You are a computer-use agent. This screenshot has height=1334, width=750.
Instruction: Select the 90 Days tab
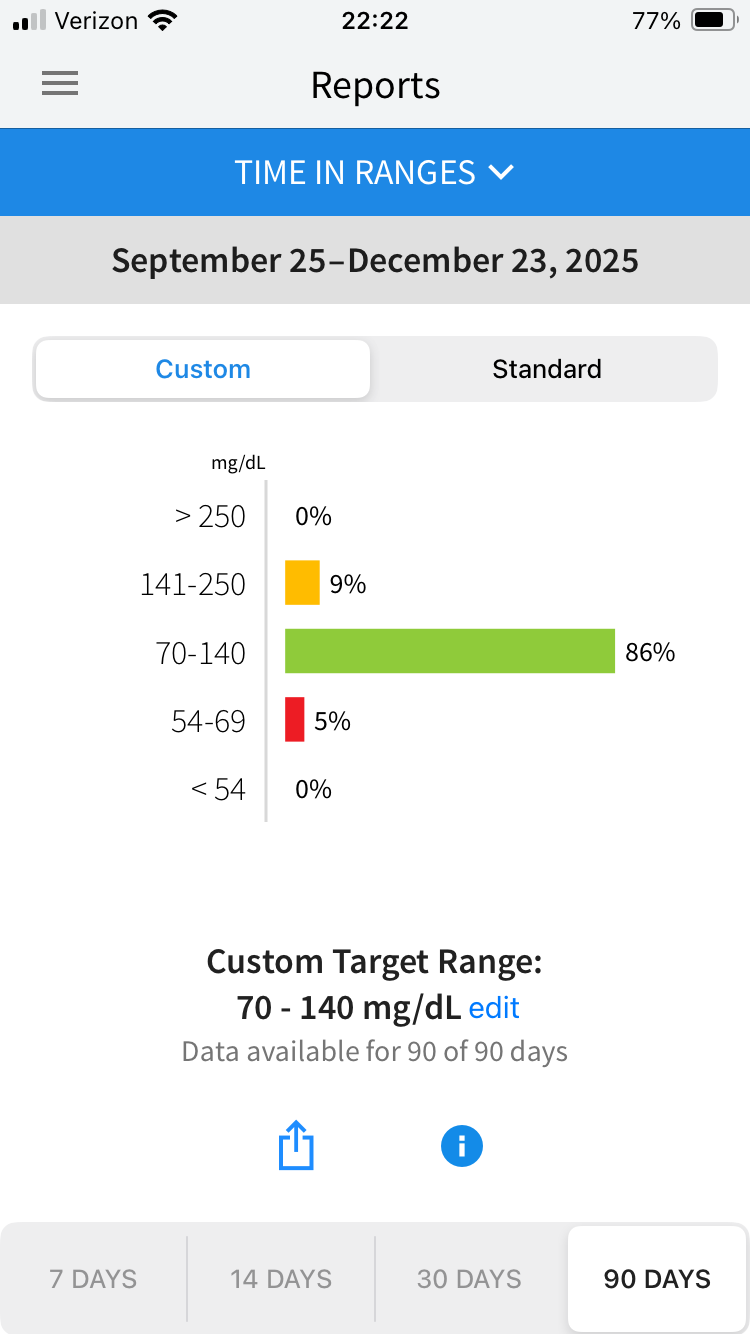pos(657,1279)
